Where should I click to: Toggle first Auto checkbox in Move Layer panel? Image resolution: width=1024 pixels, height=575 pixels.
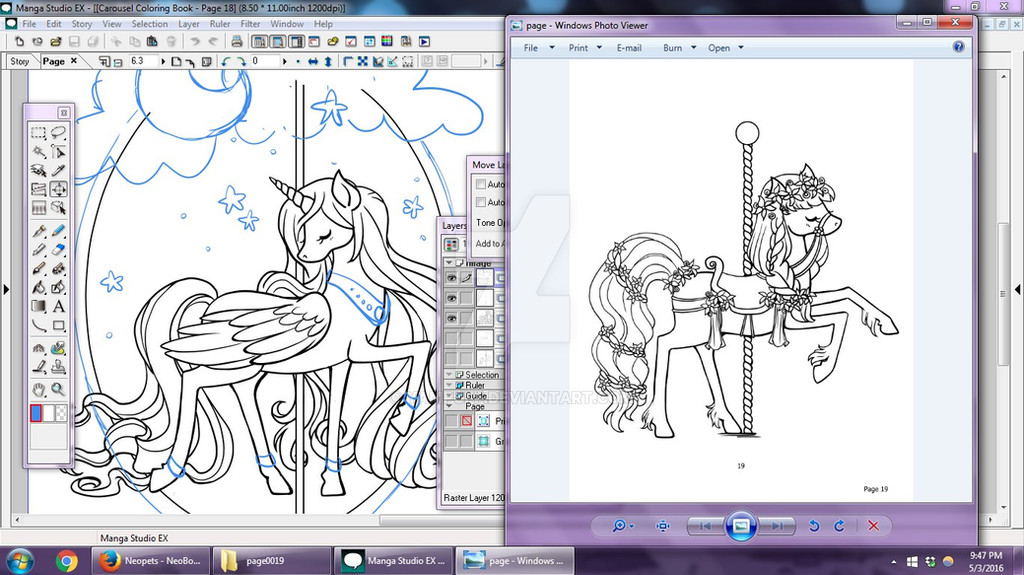coord(481,184)
